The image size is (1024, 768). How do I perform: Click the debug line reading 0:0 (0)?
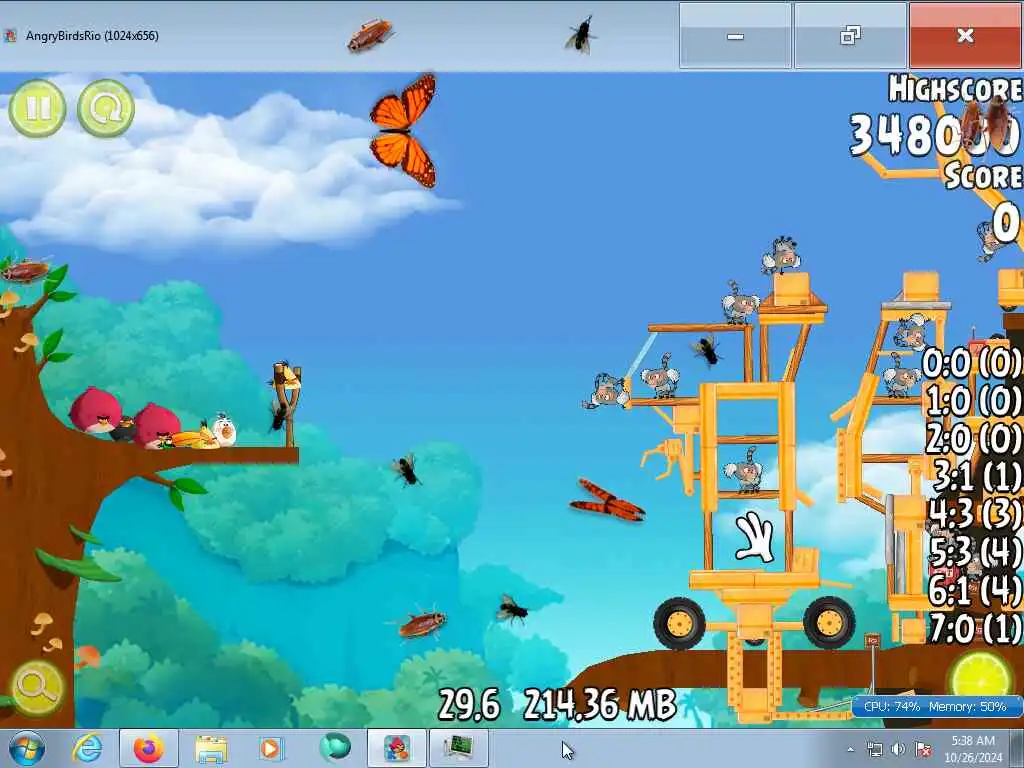point(972,362)
